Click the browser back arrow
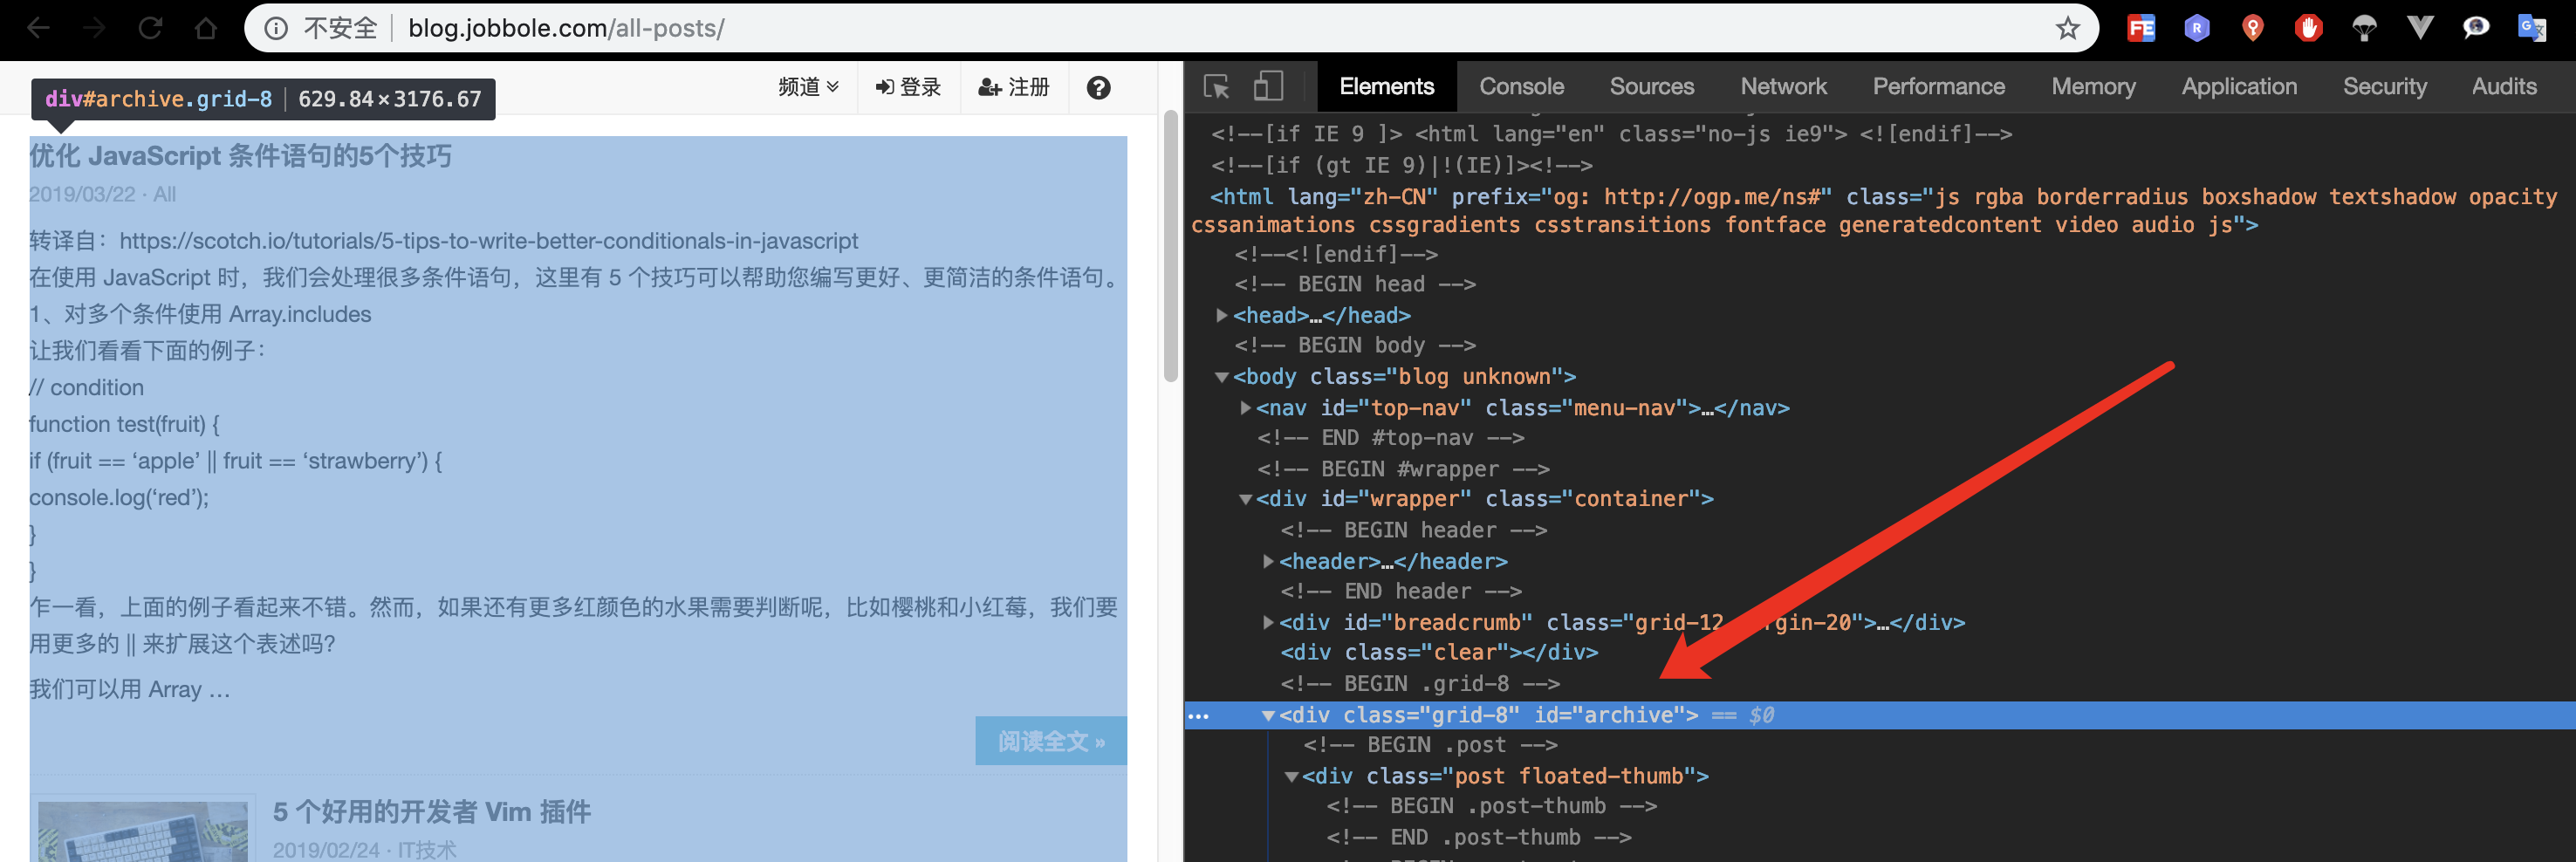The height and width of the screenshot is (862, 2576). tap(38, 28)
